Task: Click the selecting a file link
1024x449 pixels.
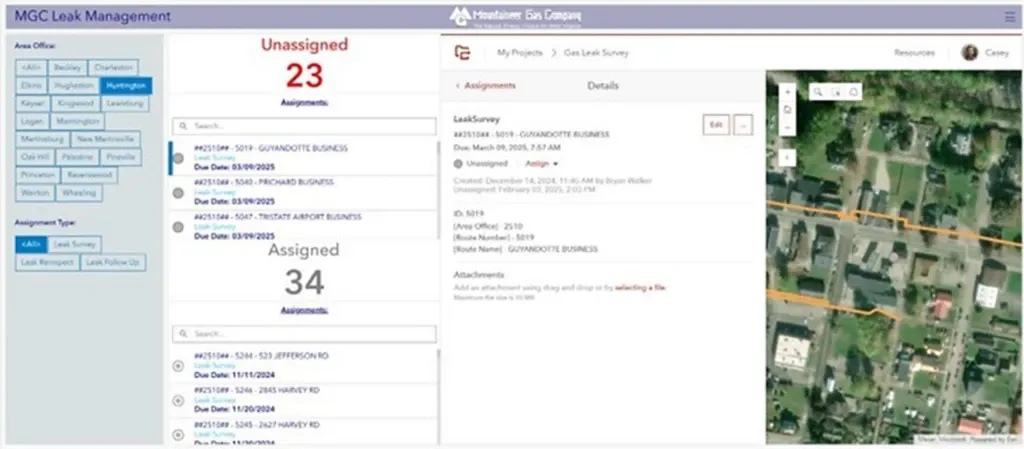Action: pyautogui.click(x=640, y=287)
